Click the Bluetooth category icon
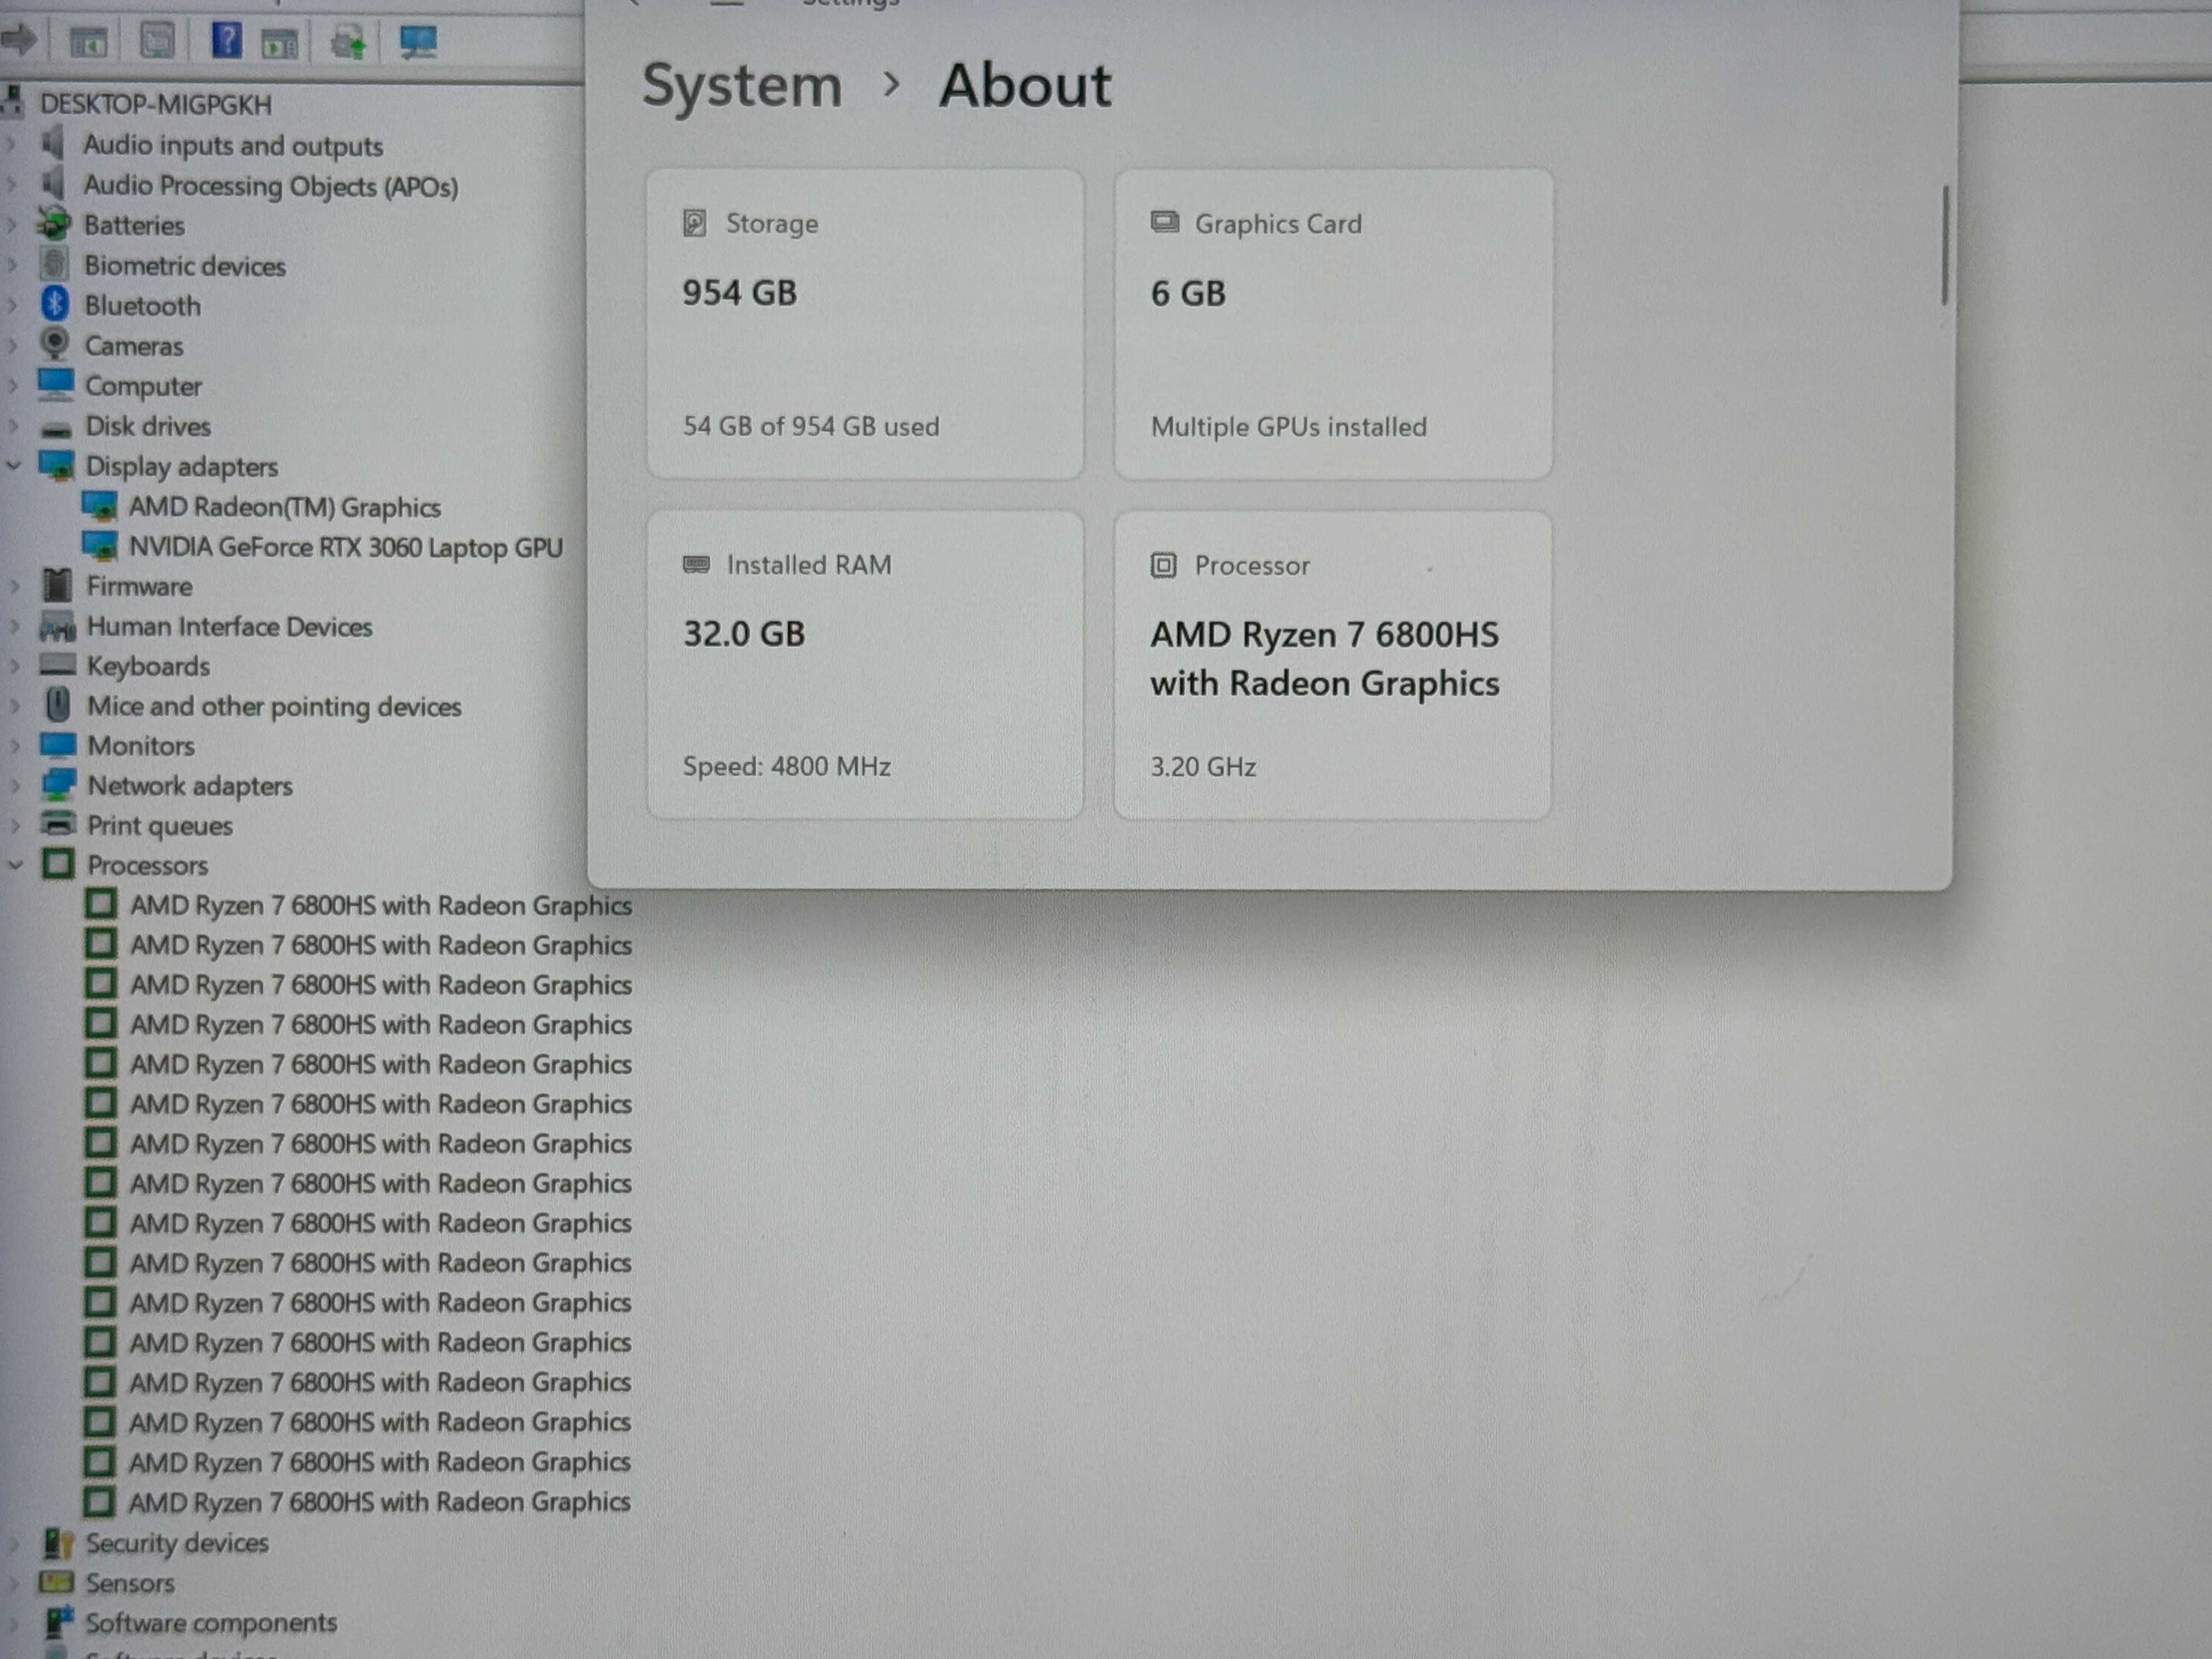2212x1659 pixels. pos(55,304)
